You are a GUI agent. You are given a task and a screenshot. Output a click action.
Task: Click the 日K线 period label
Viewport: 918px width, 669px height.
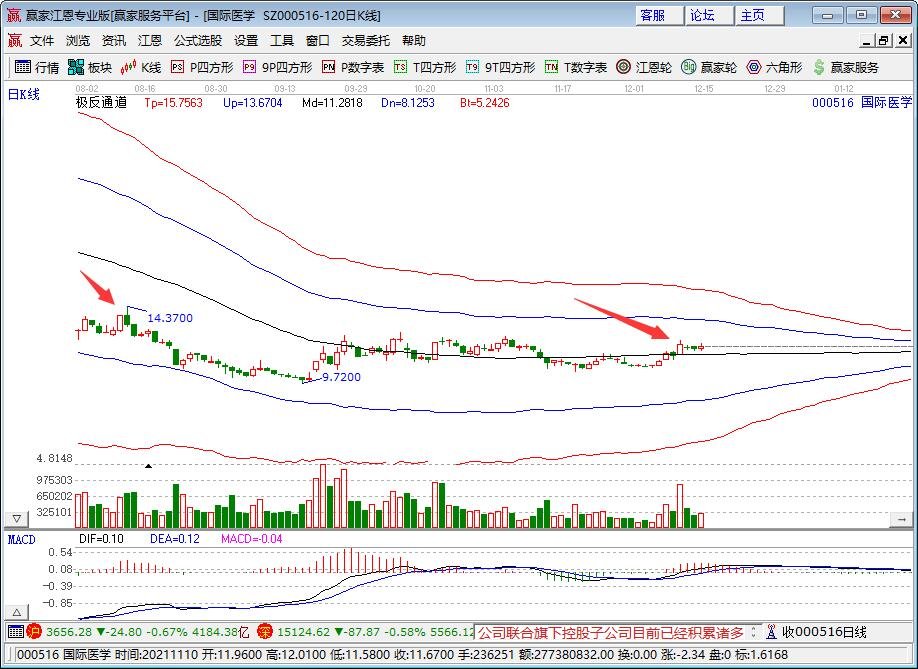pos(24,94)
